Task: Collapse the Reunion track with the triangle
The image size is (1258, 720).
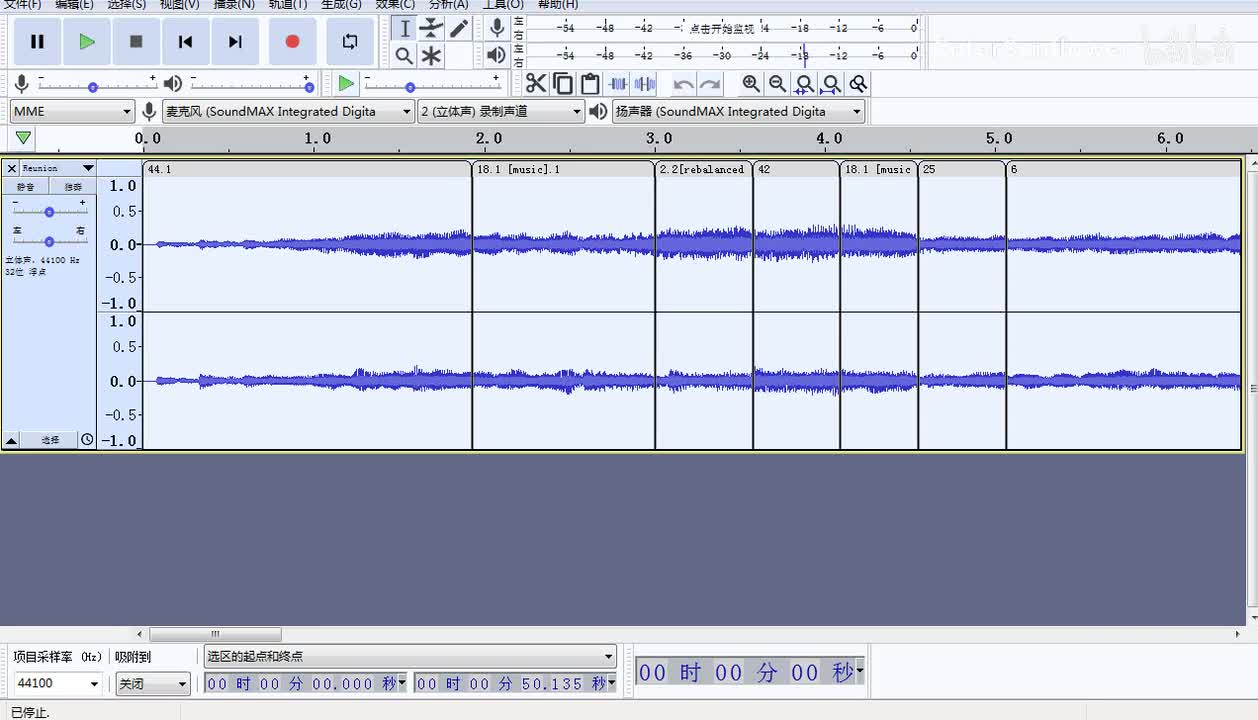Action: pos(11,440)
